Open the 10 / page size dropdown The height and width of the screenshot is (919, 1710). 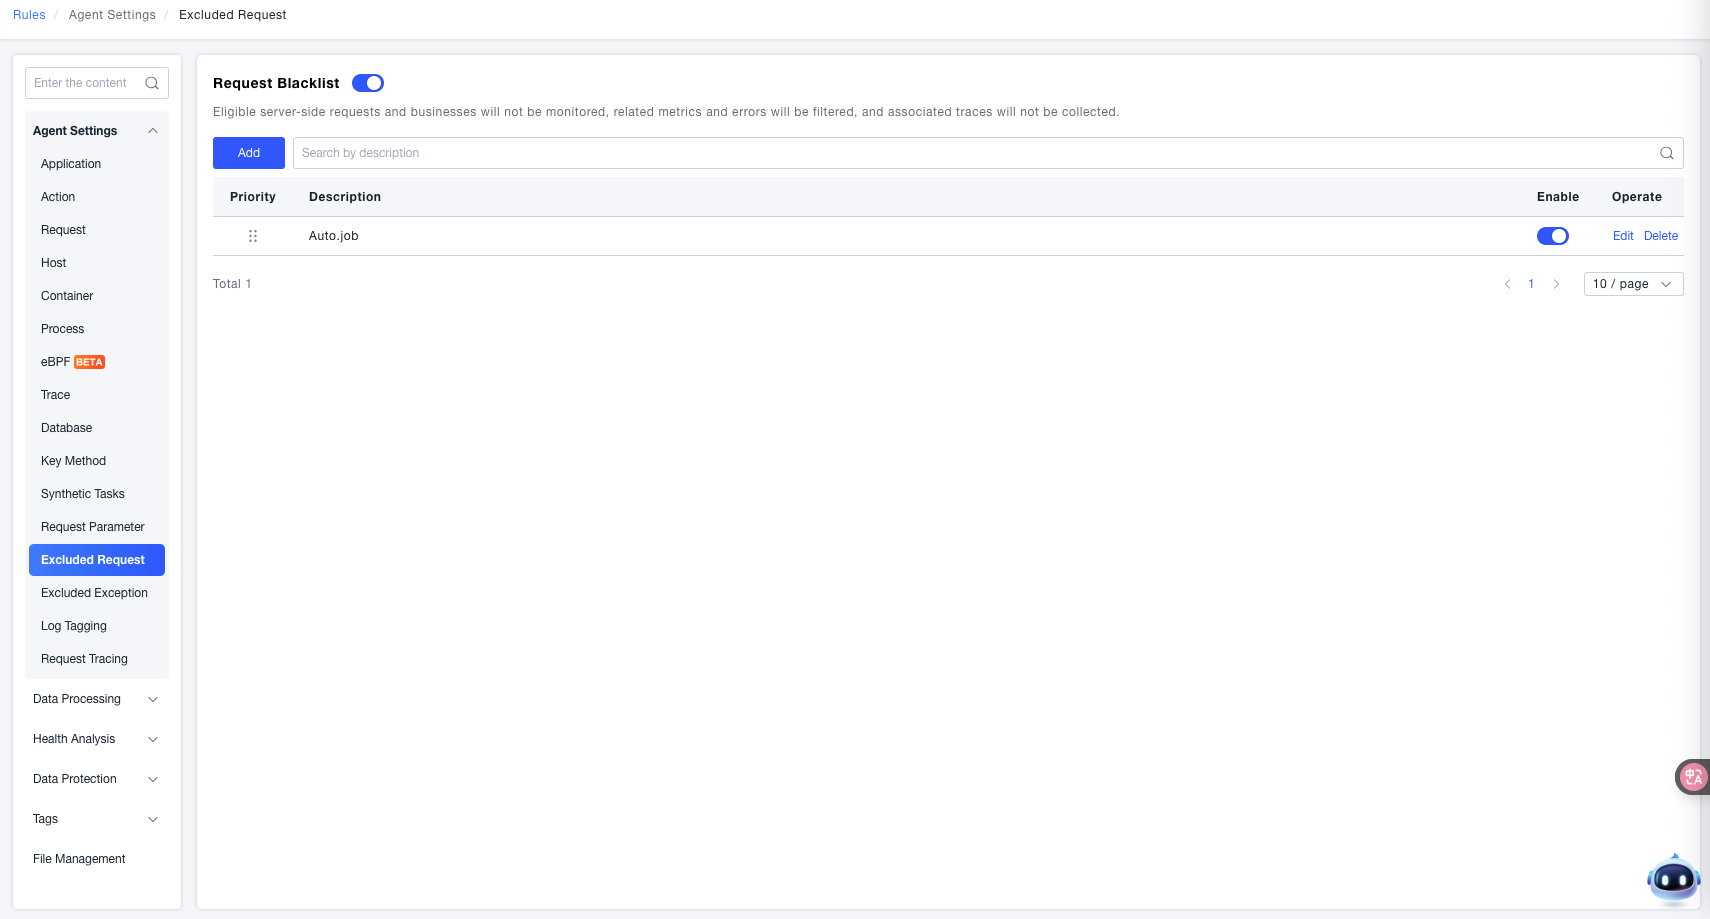[x=1633, y=284]
